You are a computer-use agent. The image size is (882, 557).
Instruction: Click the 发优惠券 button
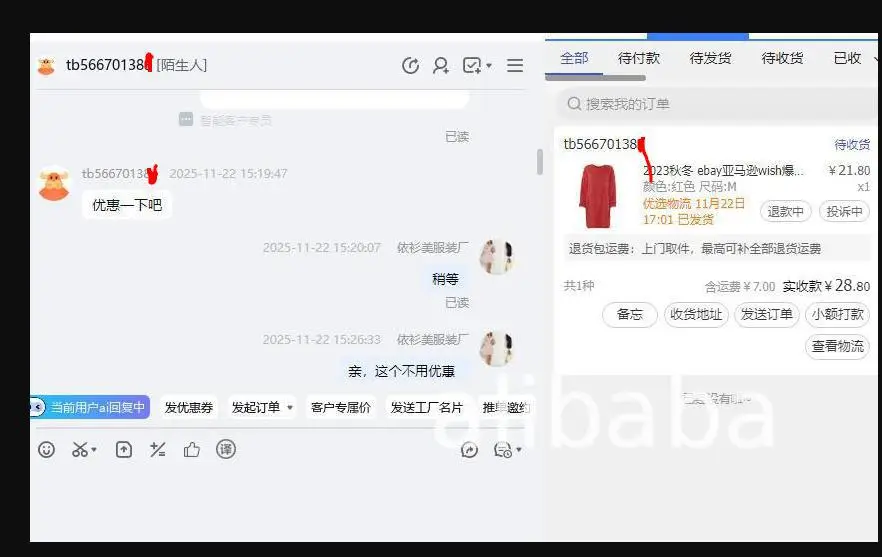click(x=188, y=407)
